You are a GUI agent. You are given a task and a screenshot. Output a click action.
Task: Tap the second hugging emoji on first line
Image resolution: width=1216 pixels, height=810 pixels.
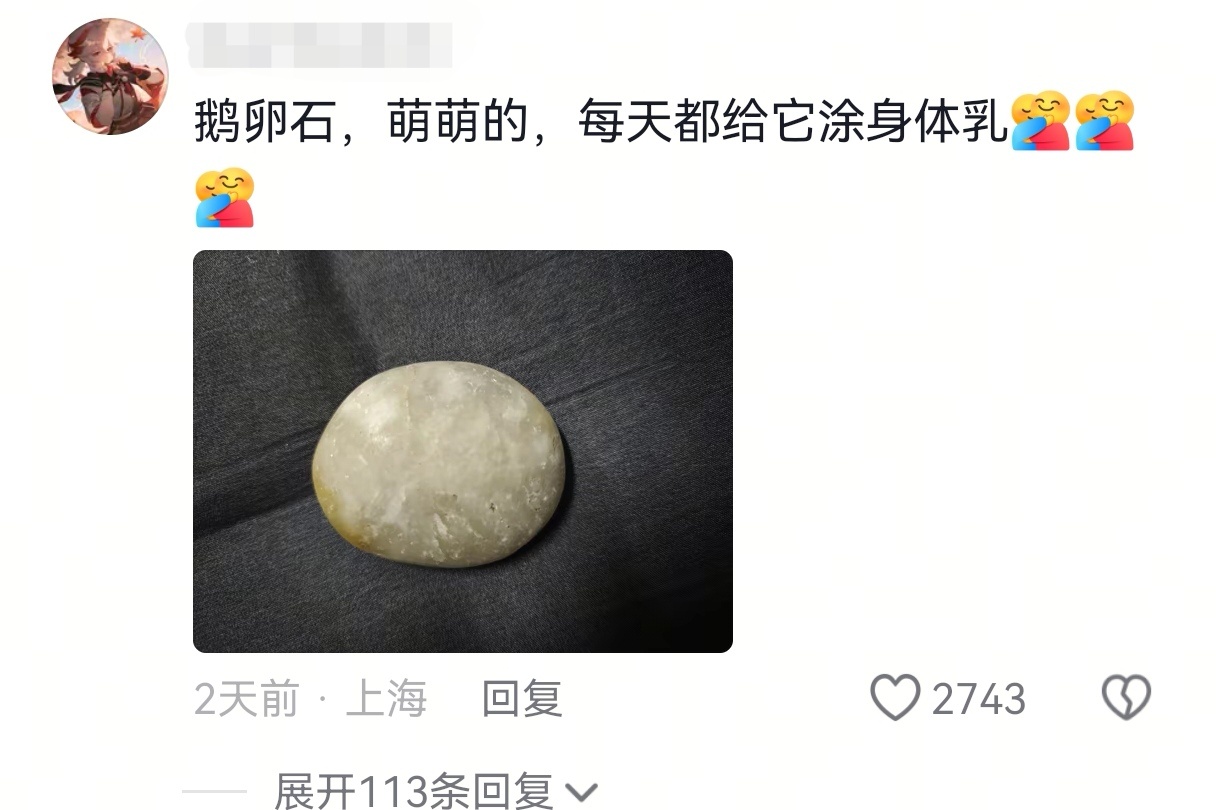(1105, 120)
